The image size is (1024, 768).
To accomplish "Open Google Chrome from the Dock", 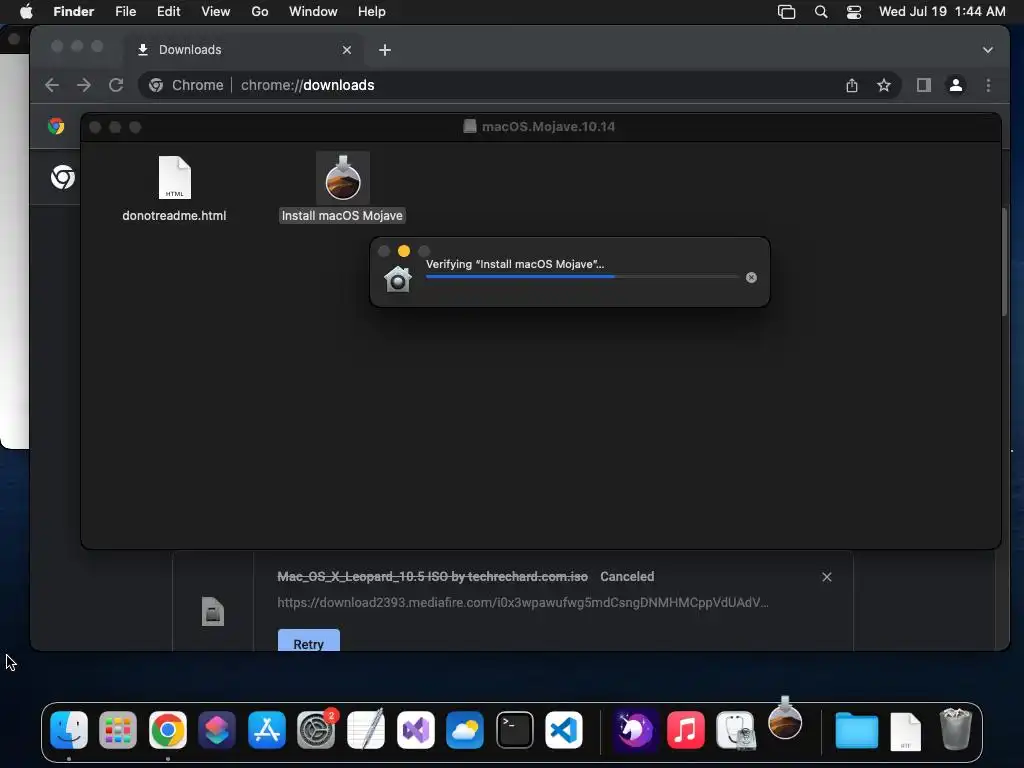I will 168,729.
